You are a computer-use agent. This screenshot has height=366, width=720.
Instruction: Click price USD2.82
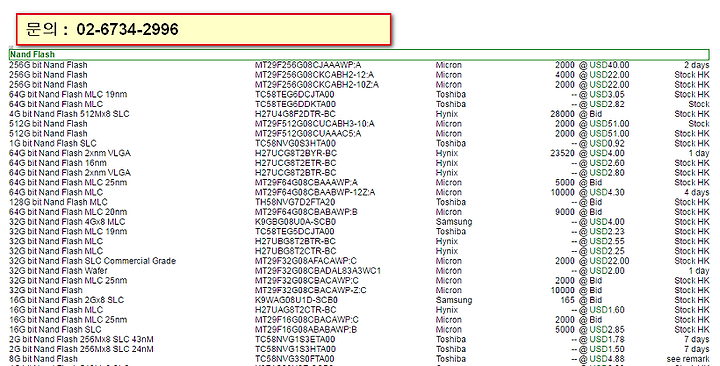(x=607, y=104)
